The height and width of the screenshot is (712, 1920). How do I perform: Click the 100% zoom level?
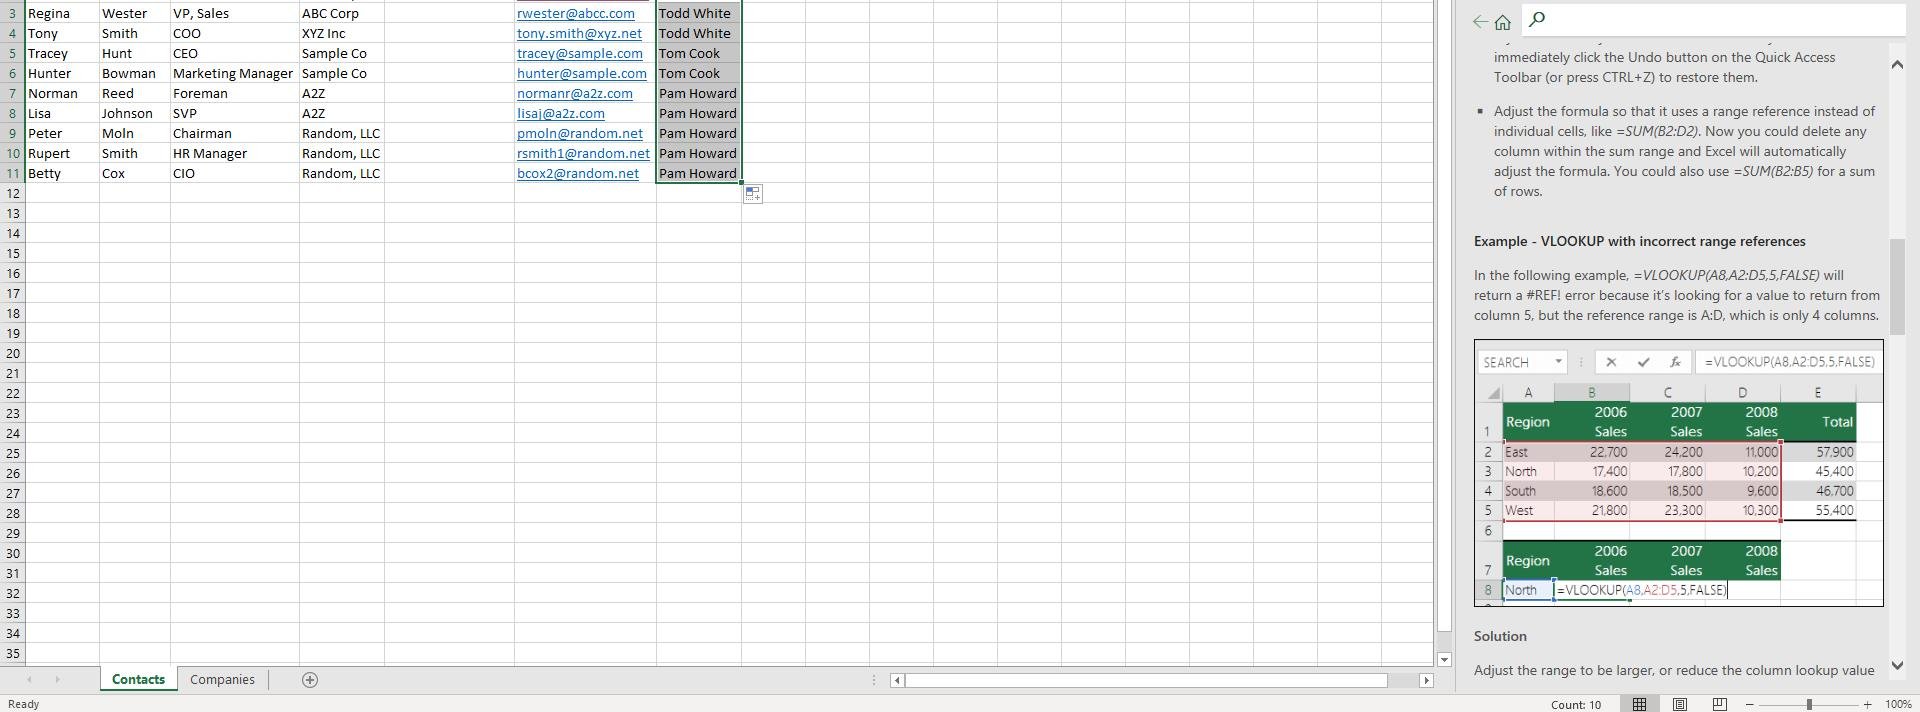[x=1898, y=704]
